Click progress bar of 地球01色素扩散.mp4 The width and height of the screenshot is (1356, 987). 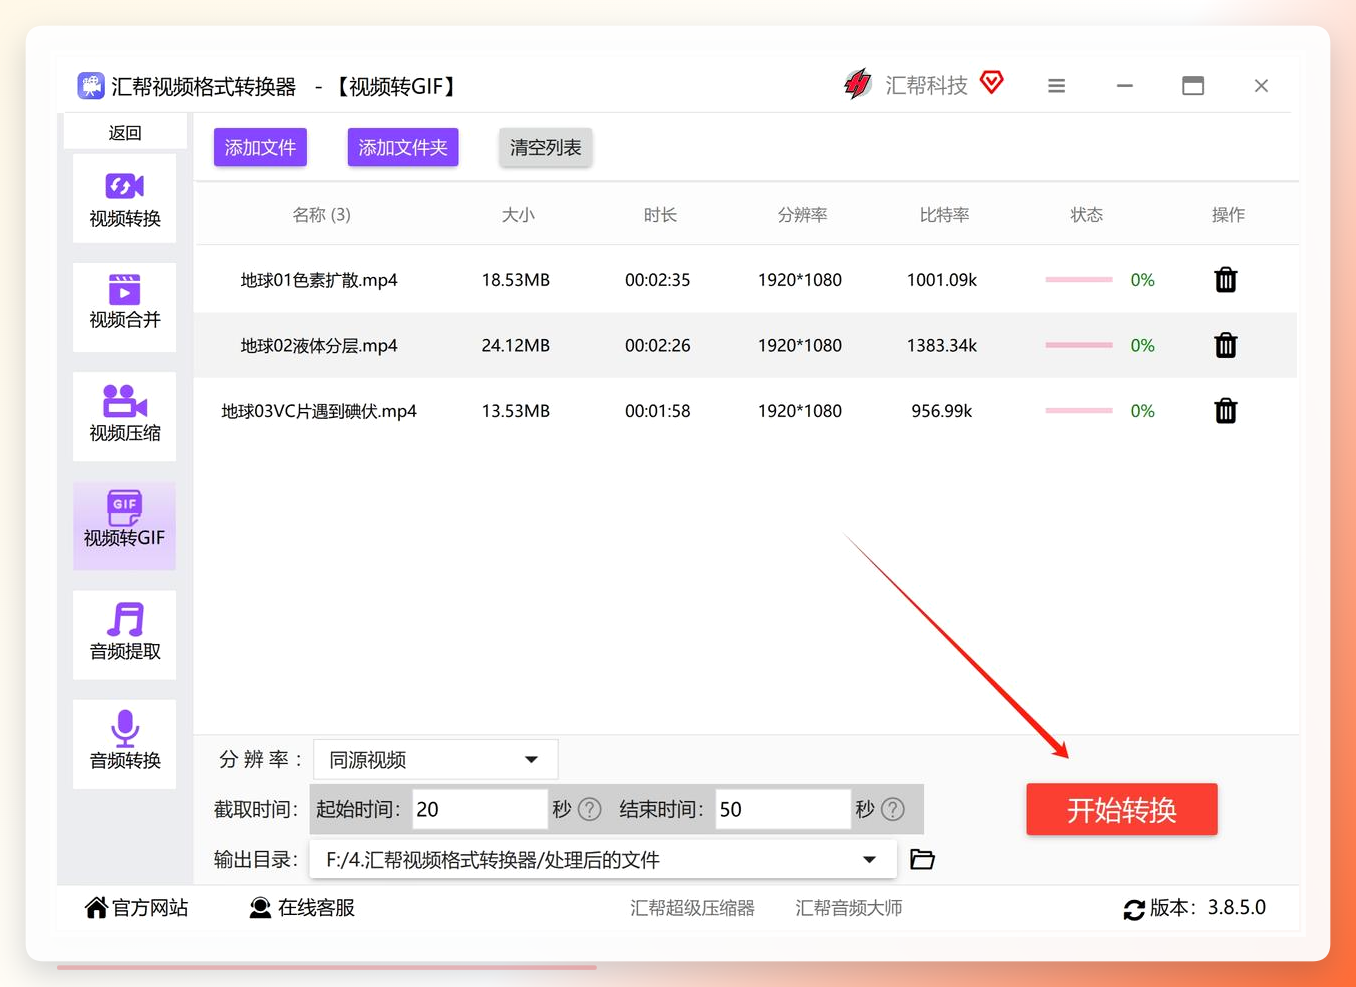pyautogui.click(x=1079, y=280)
